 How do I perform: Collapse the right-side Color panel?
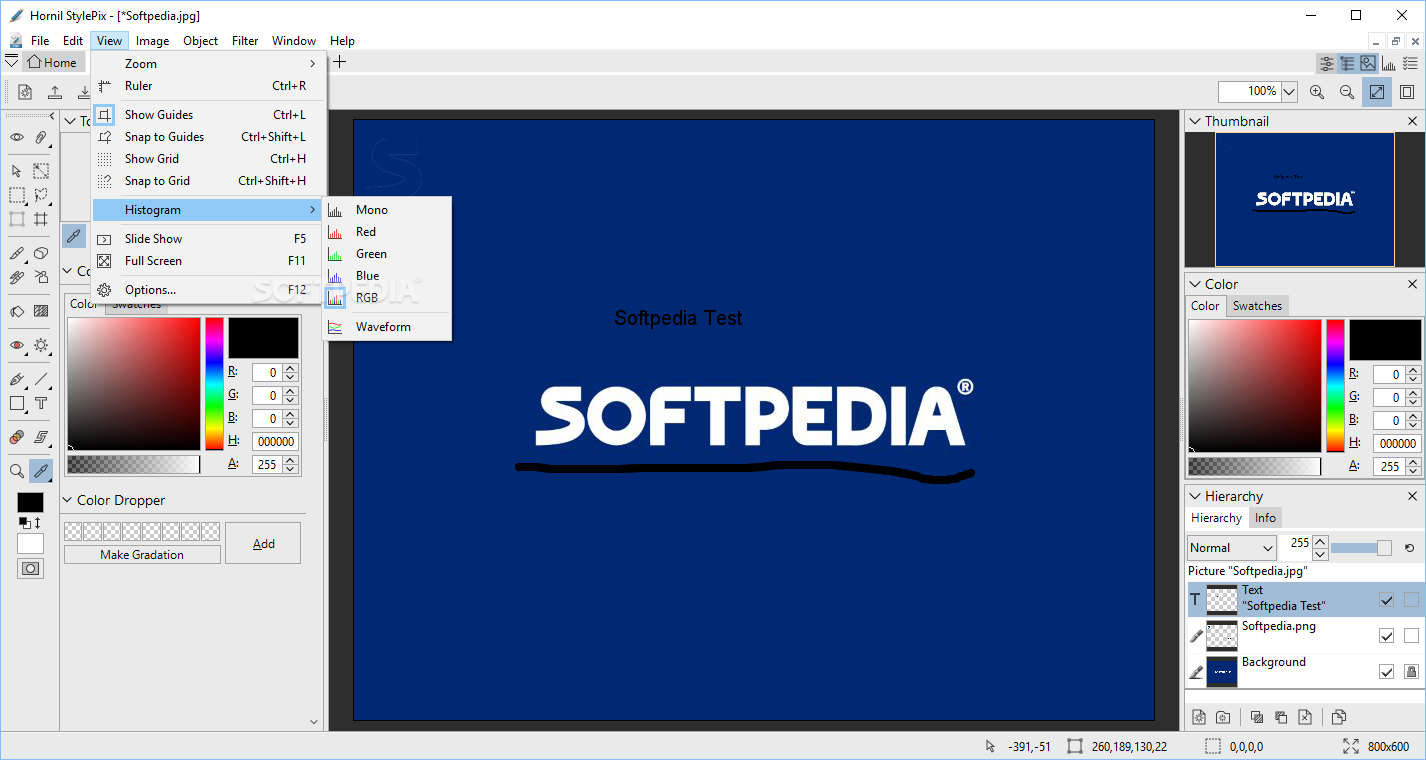tap(1193, 284)
